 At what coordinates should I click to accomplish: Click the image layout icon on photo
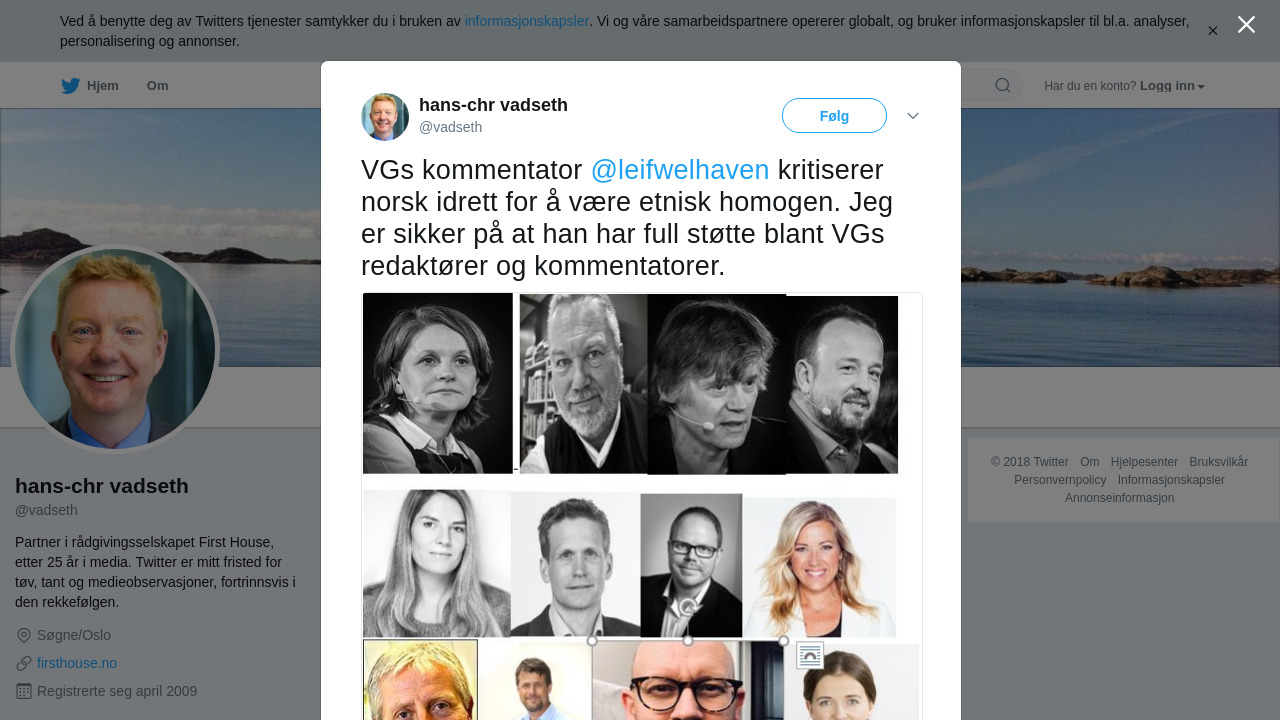click(810, 655)
